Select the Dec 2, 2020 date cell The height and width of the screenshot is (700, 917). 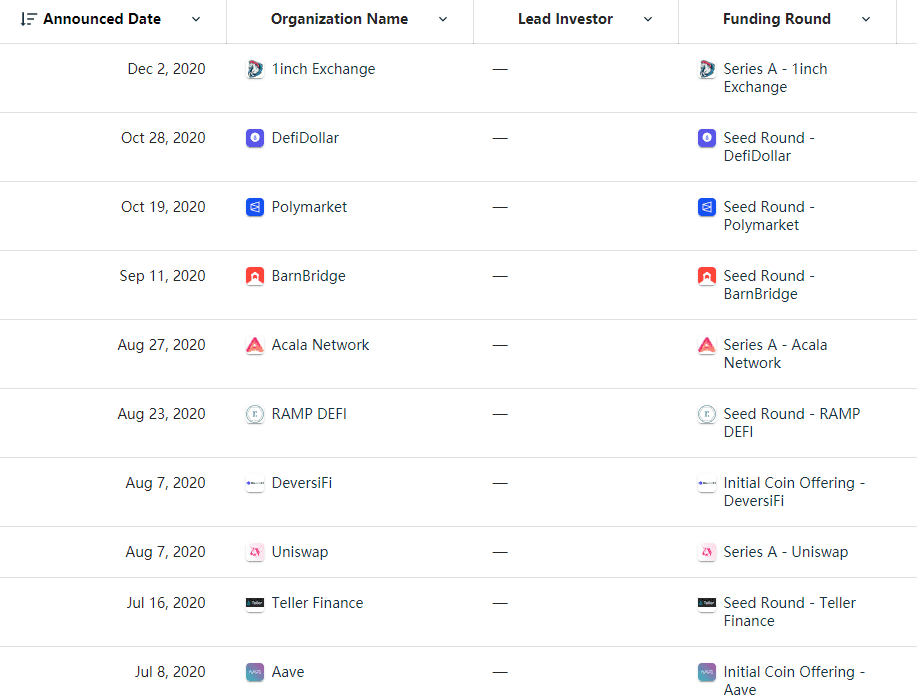coord(166,69)
